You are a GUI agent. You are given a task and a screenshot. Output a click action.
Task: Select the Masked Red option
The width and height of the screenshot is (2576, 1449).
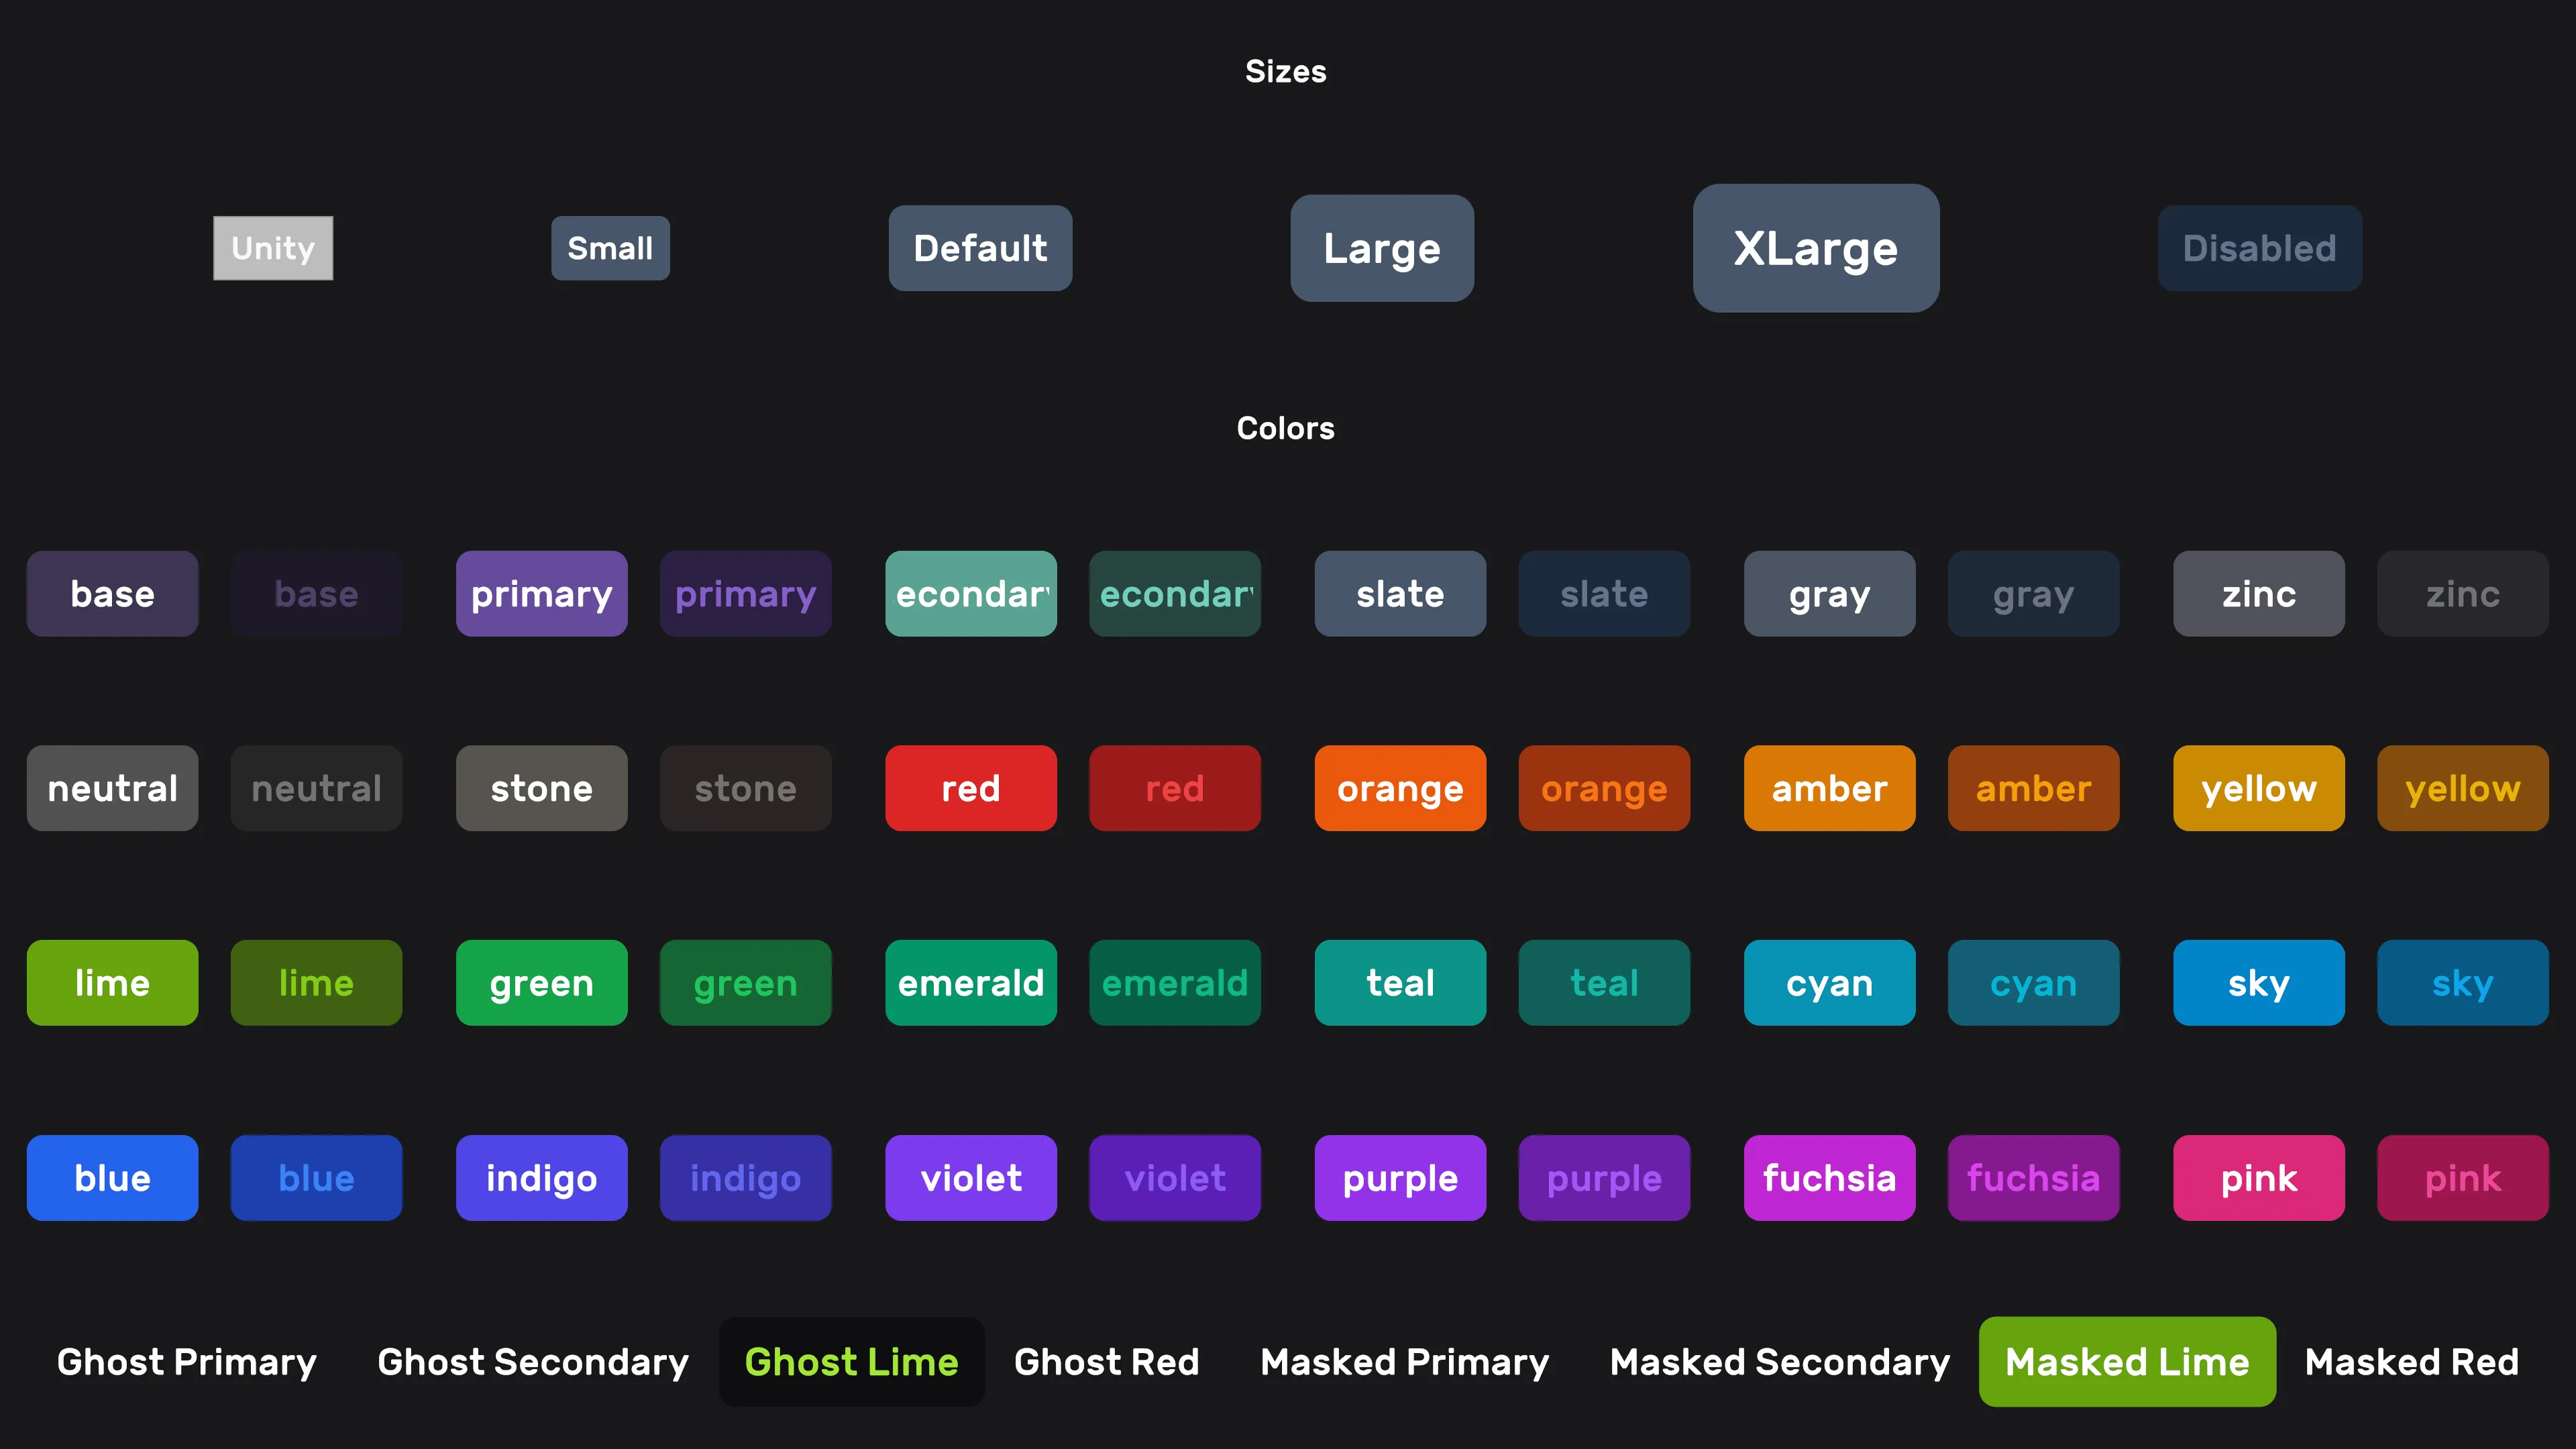pos(2411,1361)
